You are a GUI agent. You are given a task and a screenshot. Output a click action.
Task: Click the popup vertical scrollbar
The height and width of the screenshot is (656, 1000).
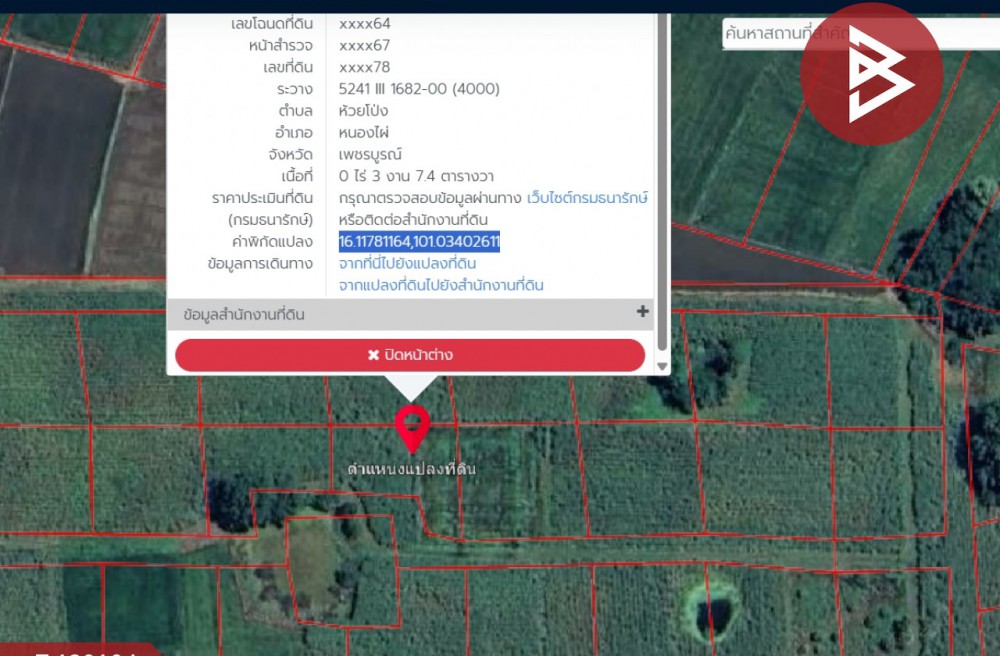(x=661, y=180)
